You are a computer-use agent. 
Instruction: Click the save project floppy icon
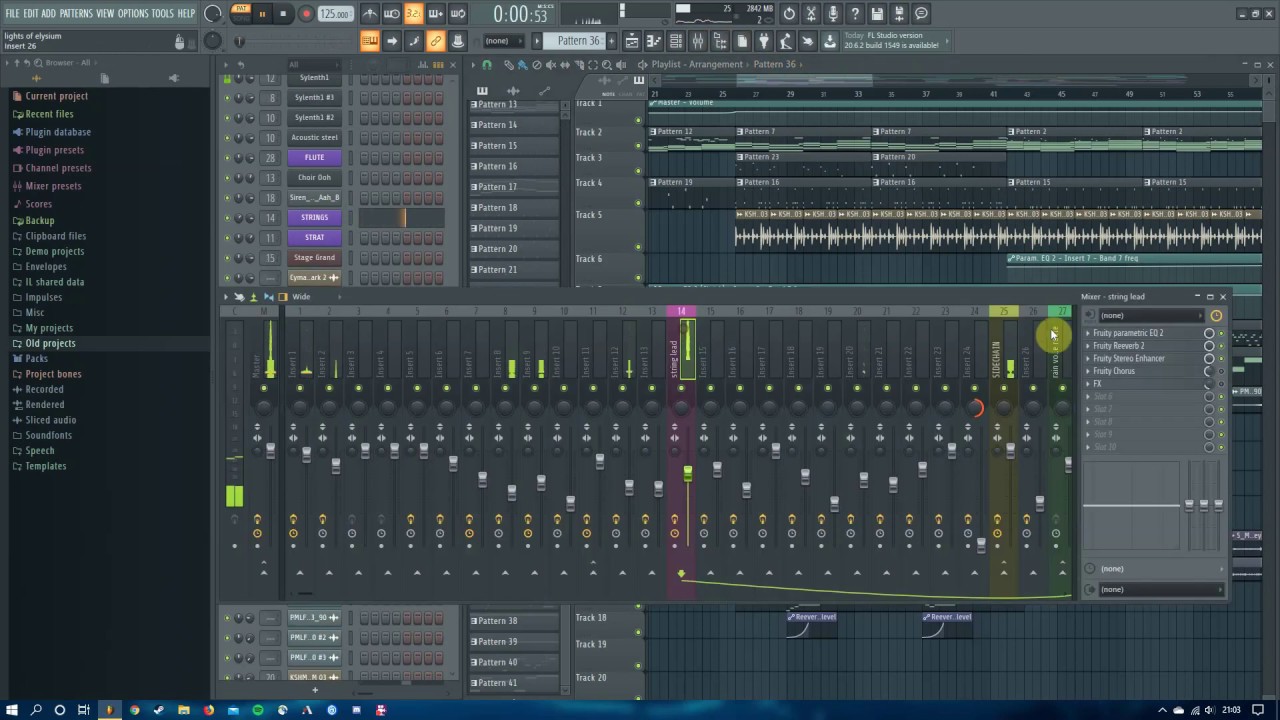coord(877,14)
